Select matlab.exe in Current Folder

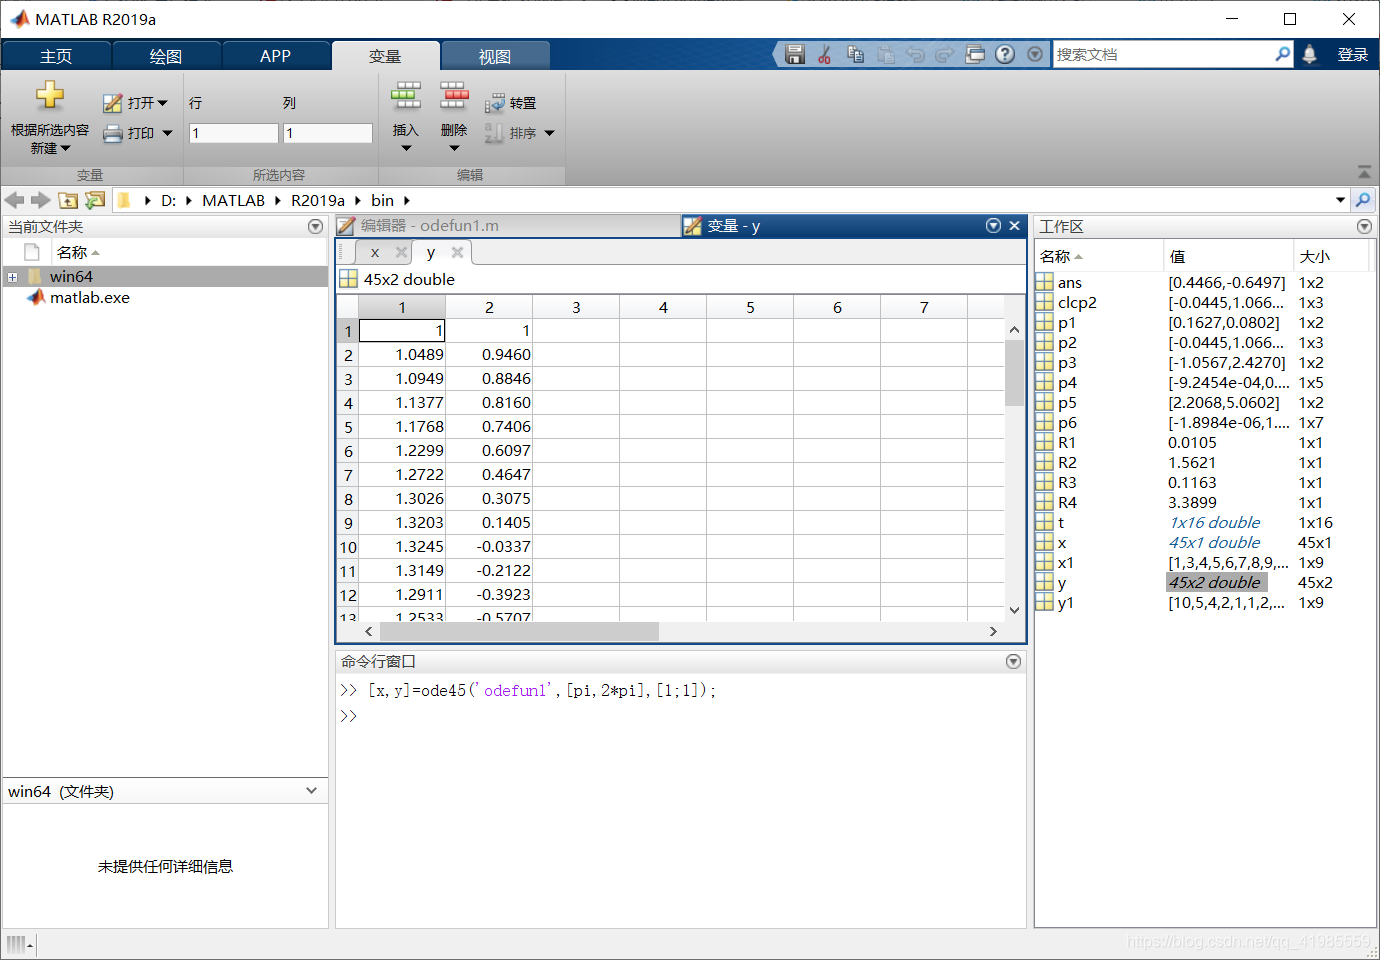tap(89, 298)
